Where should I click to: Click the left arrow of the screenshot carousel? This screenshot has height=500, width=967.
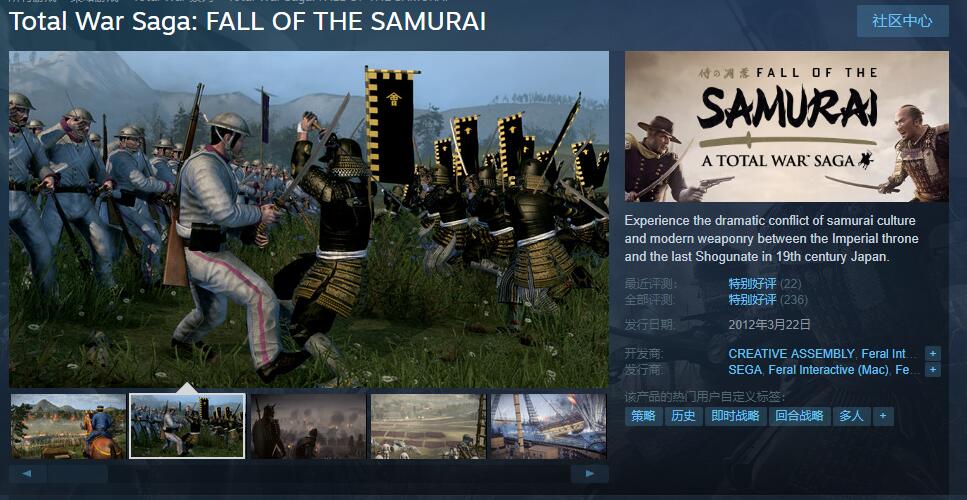pyautogui.click(x=27, y=473)
